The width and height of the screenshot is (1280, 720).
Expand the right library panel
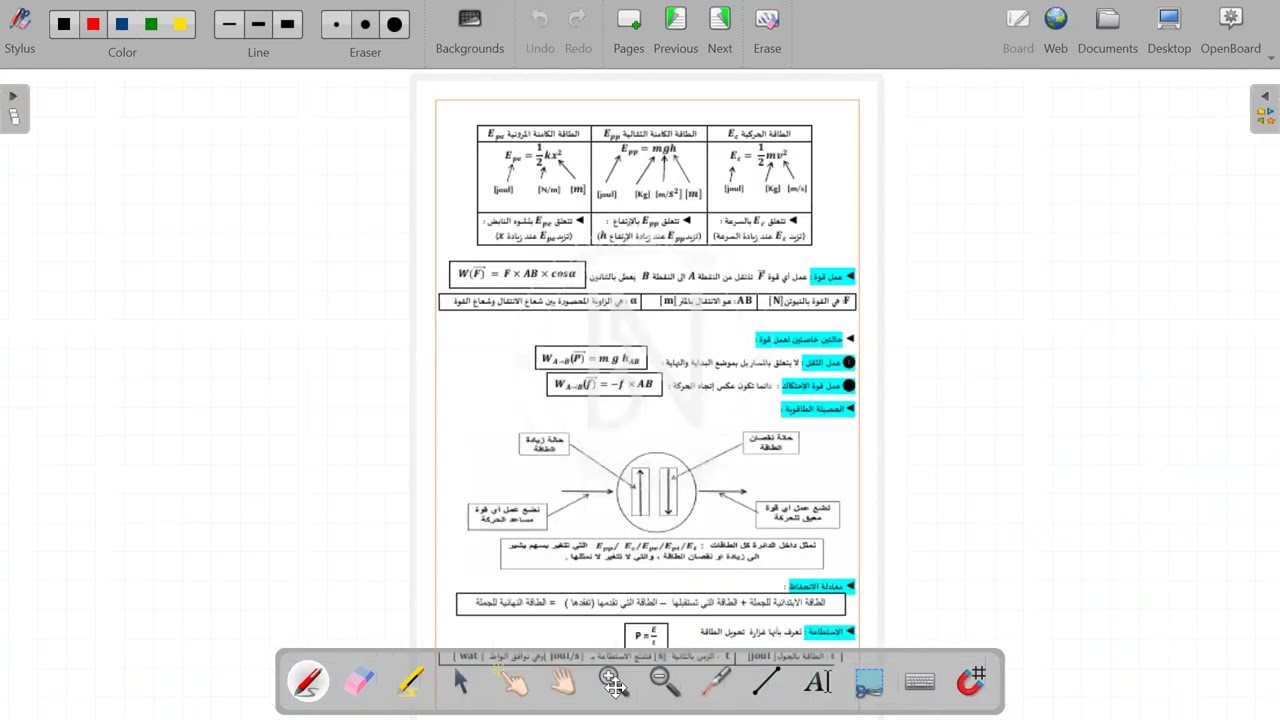[1265, 97]
